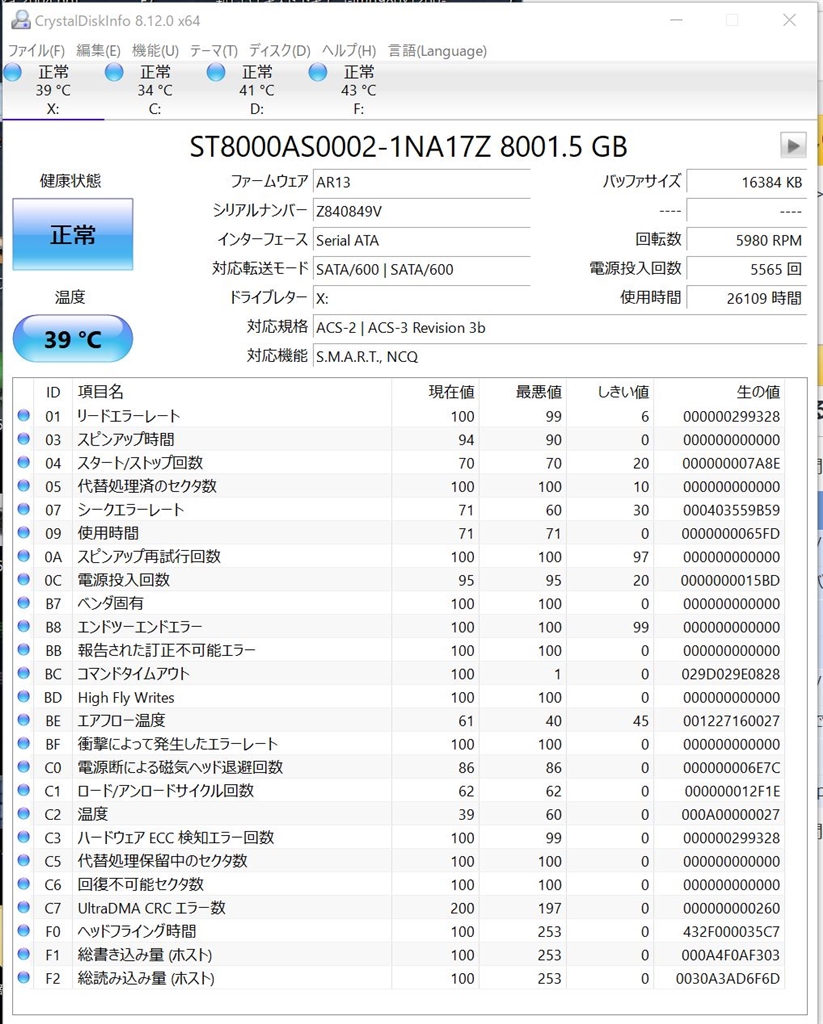Open the ディスク(D) menu

[280, 50]
